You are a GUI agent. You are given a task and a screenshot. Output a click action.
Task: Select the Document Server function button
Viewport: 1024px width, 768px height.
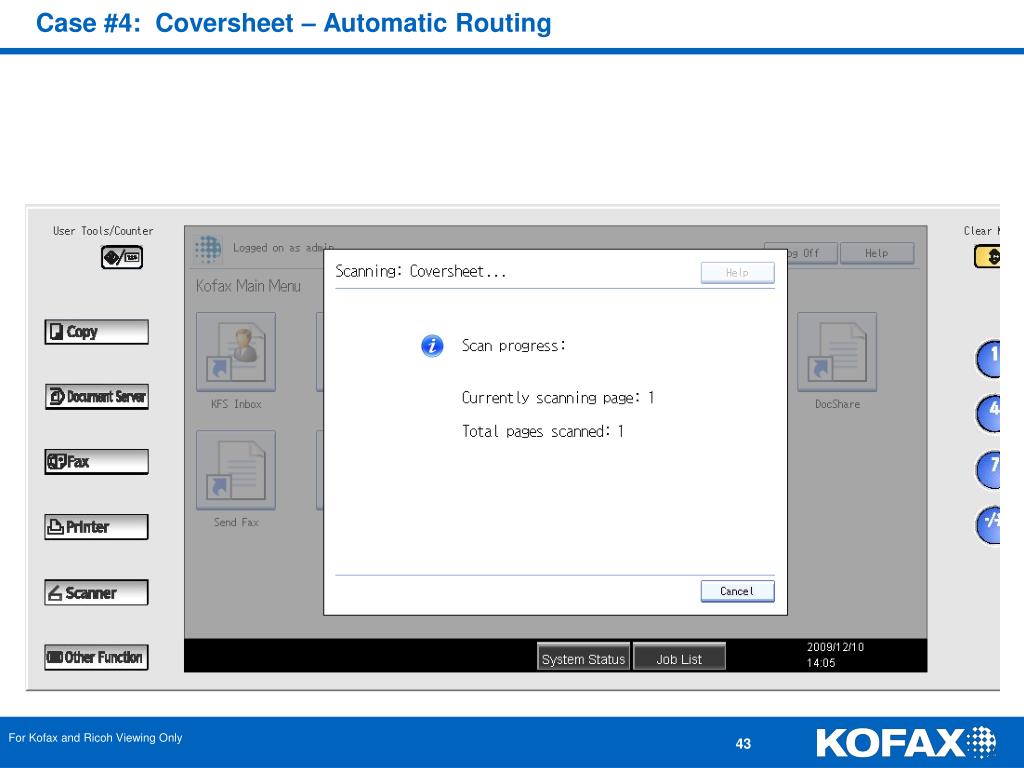pyautogui.click(x=97, y=396)
